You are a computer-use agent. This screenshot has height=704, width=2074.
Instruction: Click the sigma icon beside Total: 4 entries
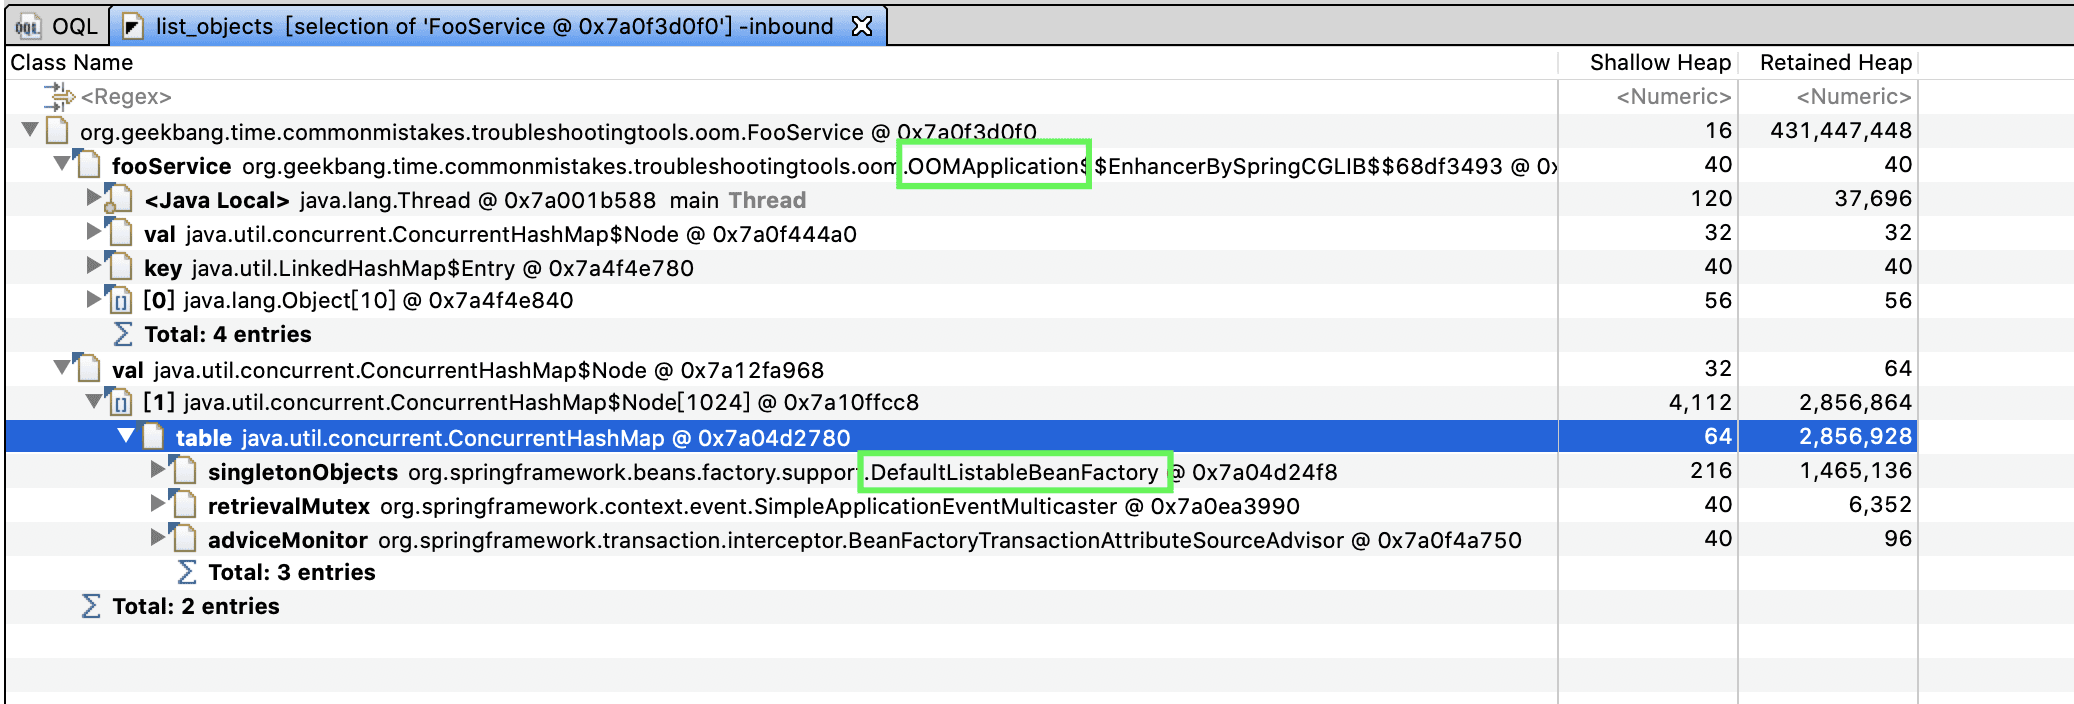(123, 334)
